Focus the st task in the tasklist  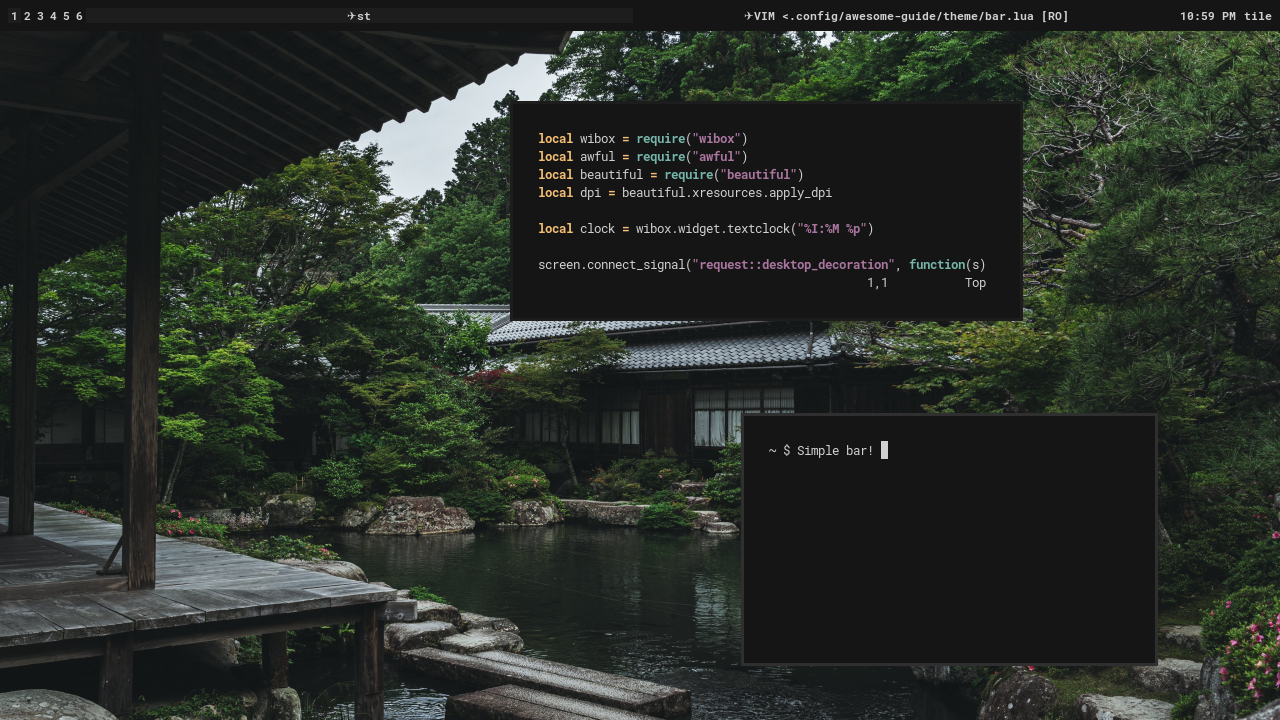[x=364, y=16]
